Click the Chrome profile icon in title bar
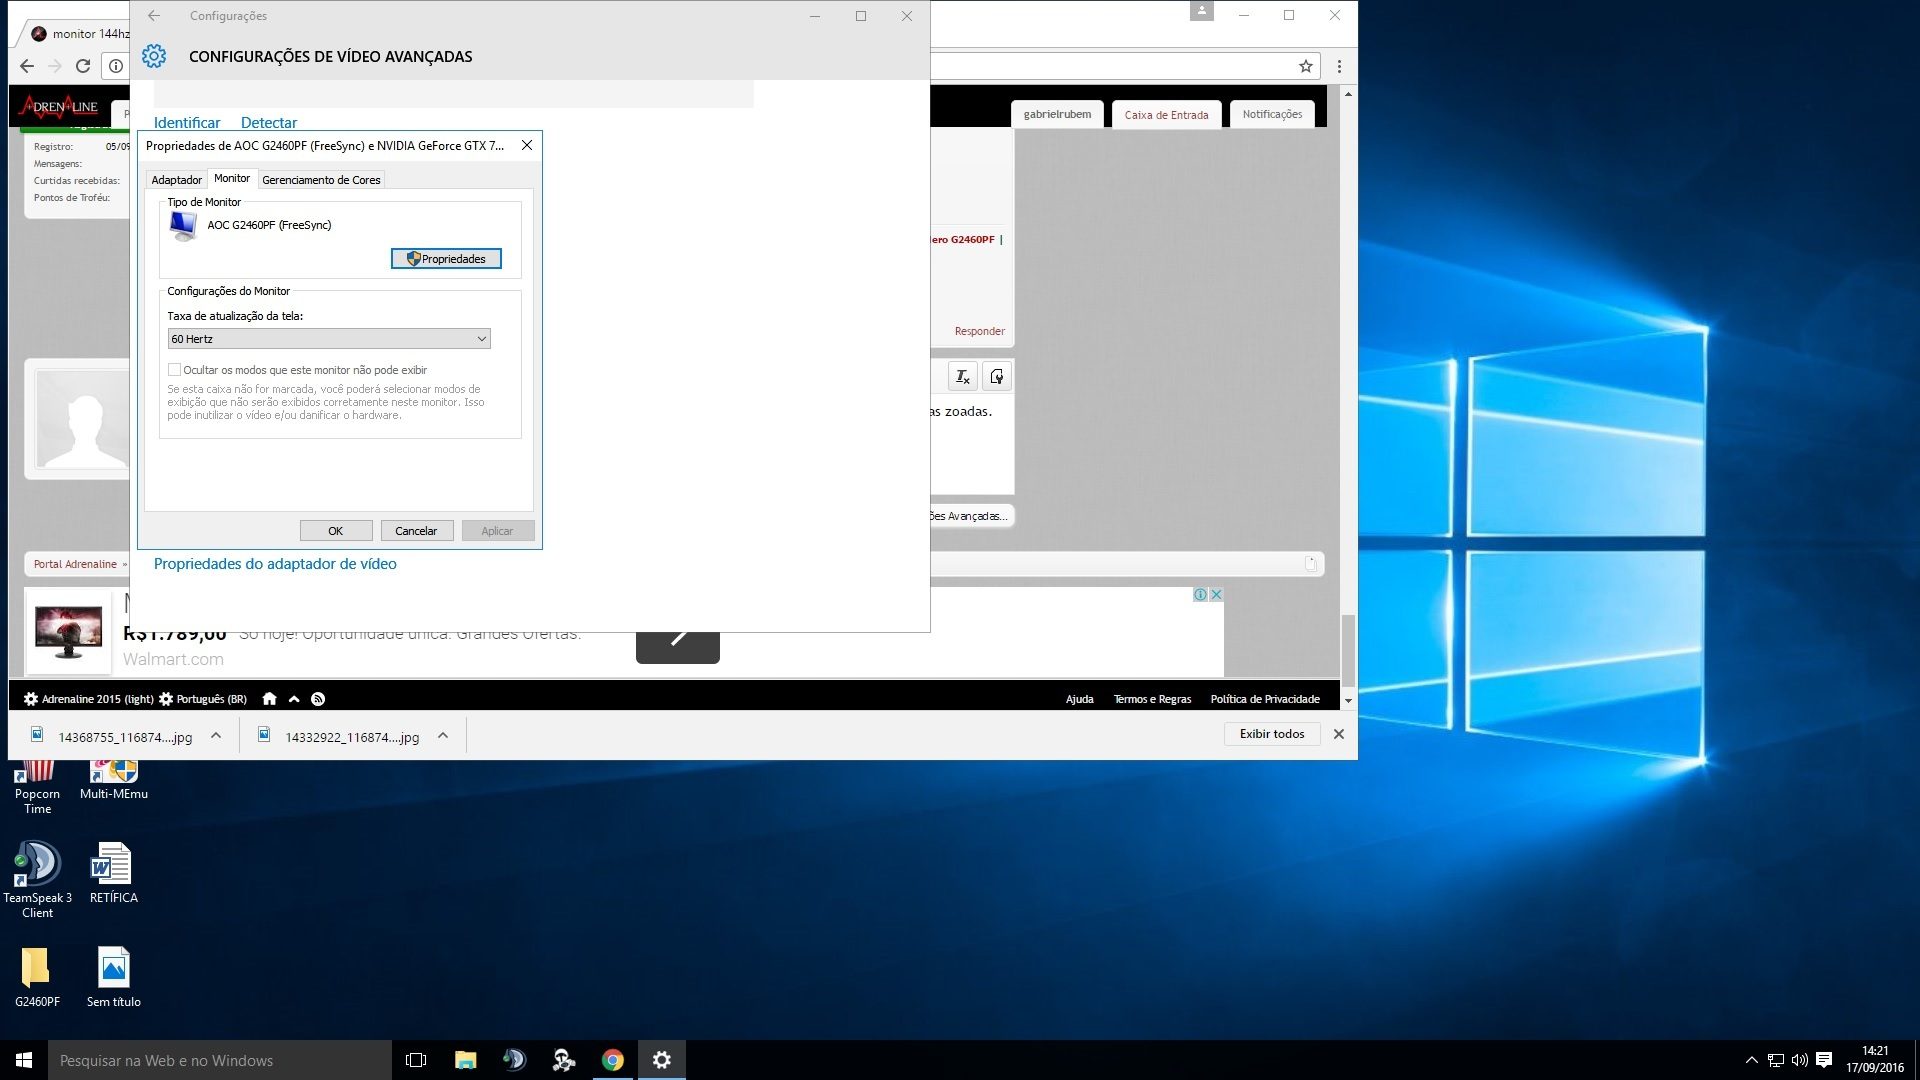 pyautogui.click(x=1201, y=11)
